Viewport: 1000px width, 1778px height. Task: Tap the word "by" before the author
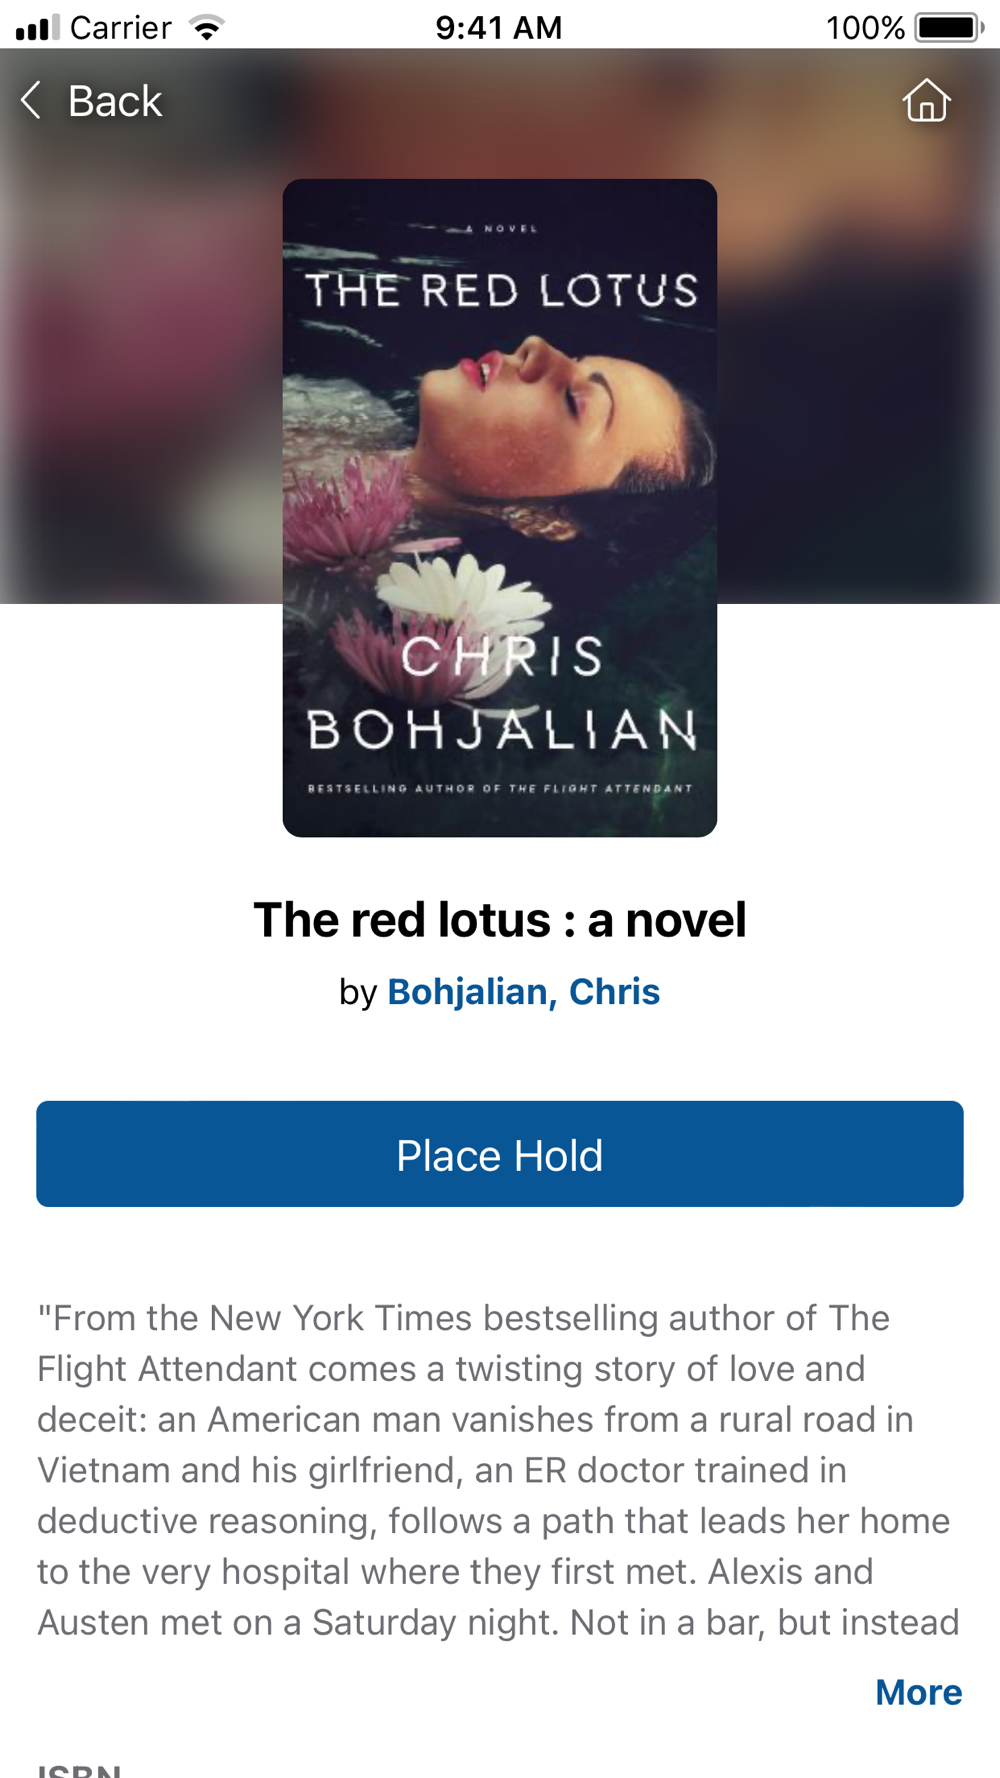pyautogui.click(x=358, y=992)
